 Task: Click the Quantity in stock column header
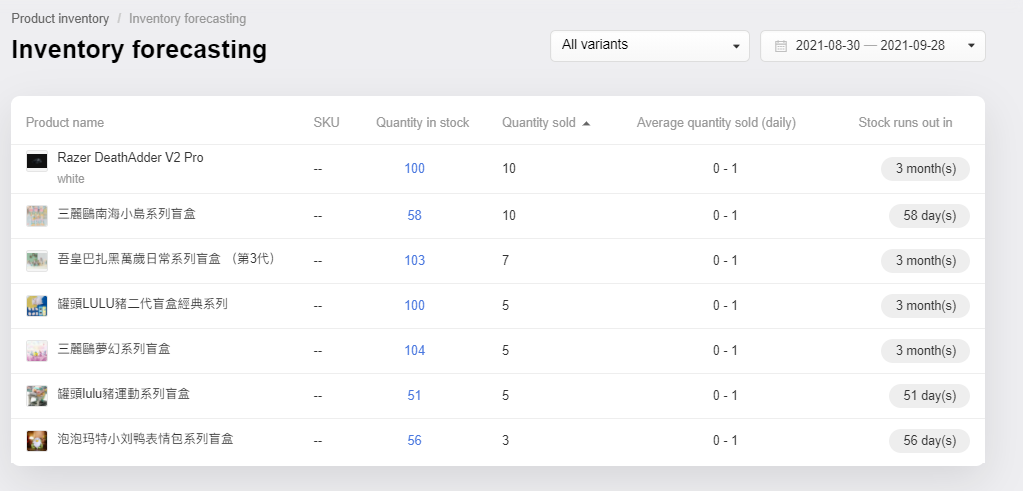(x=422, y=123)
